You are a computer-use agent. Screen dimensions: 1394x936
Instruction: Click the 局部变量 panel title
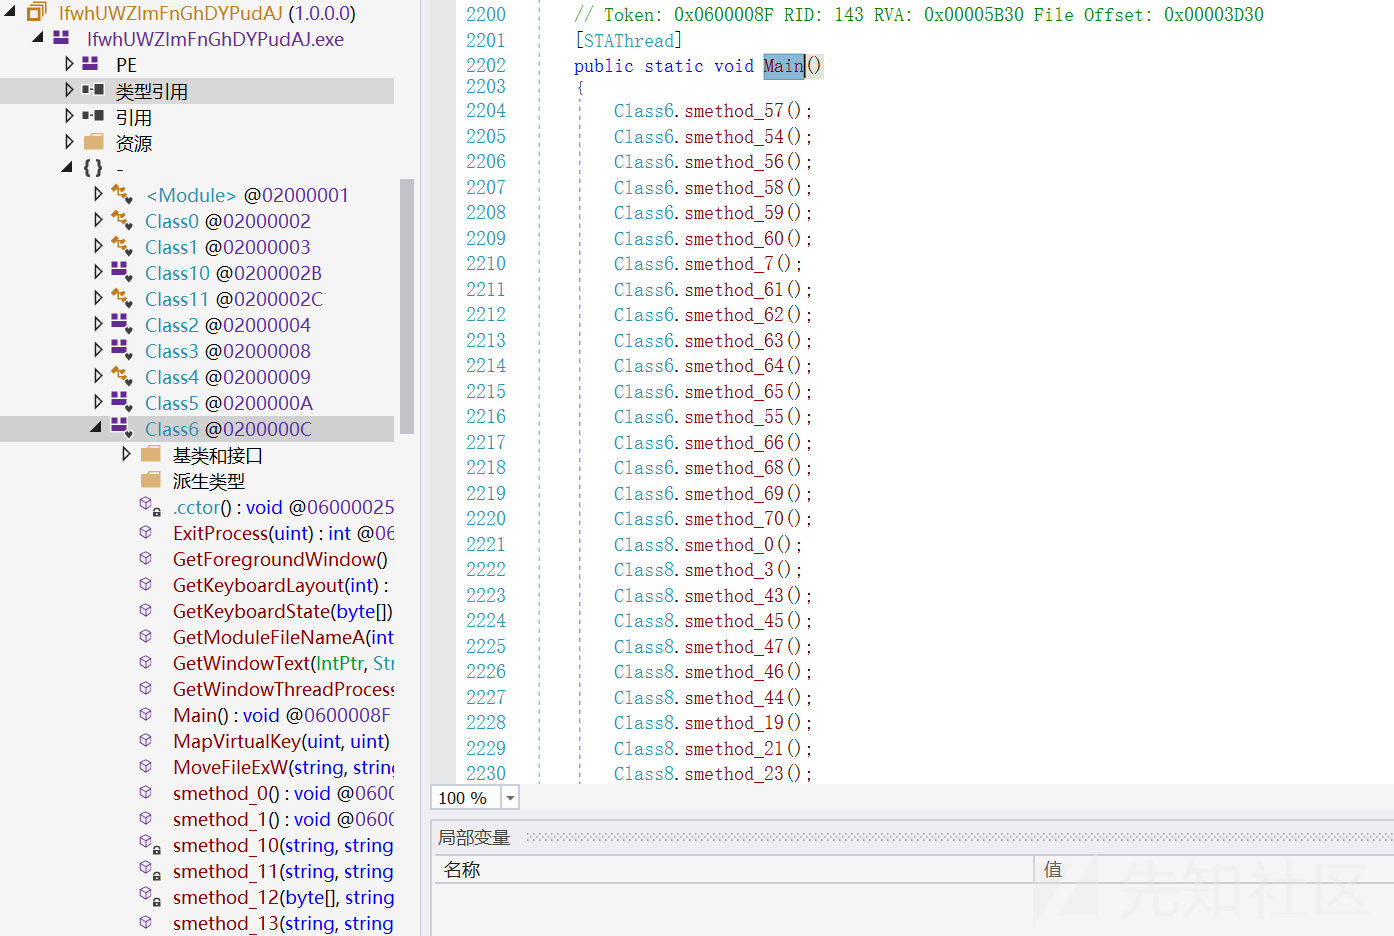pos(474,837)
